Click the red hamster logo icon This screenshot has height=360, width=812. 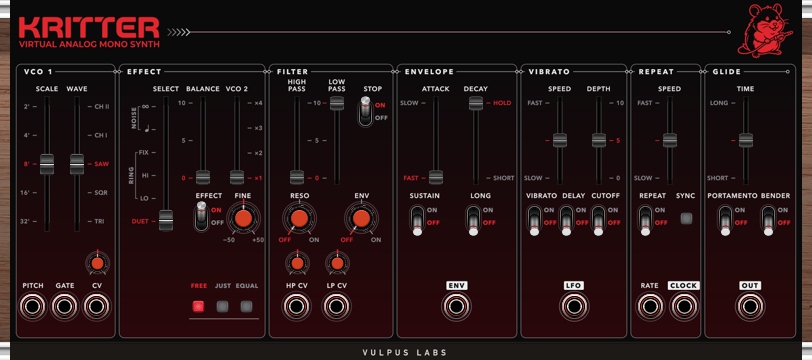tap(764, 31)
